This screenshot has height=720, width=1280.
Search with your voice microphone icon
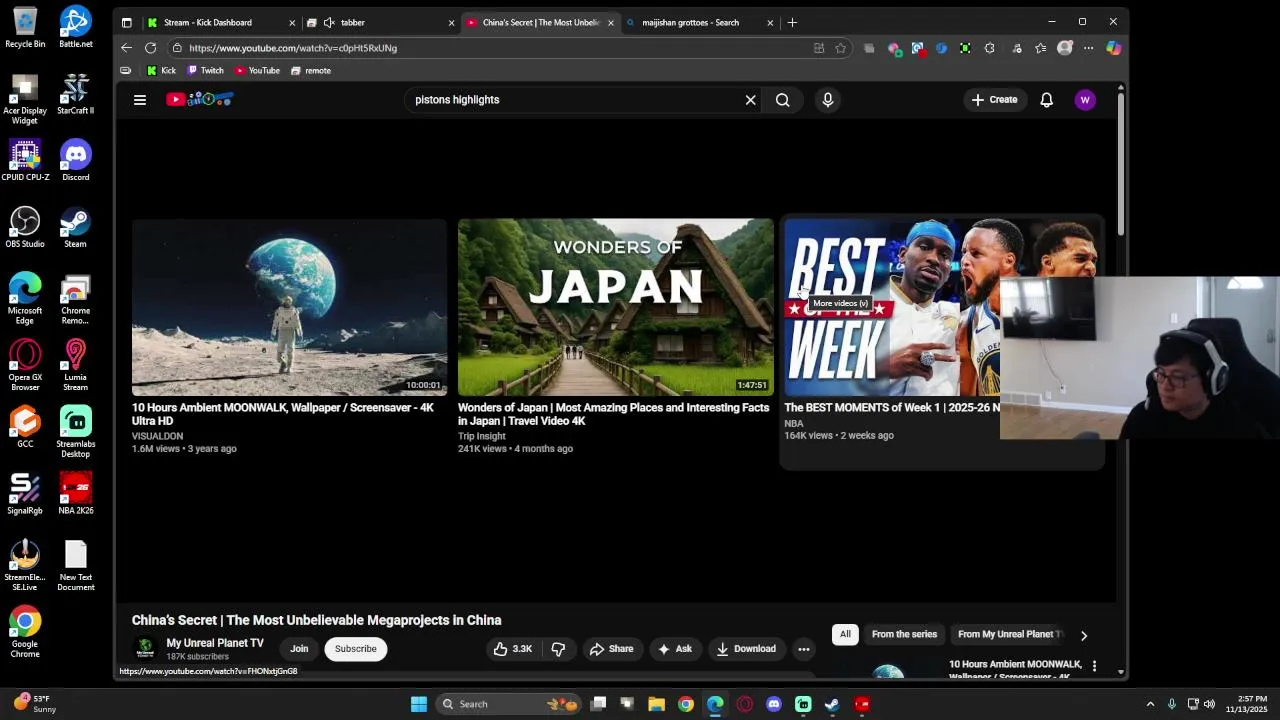pyautogui.click(x=827, y=100)
